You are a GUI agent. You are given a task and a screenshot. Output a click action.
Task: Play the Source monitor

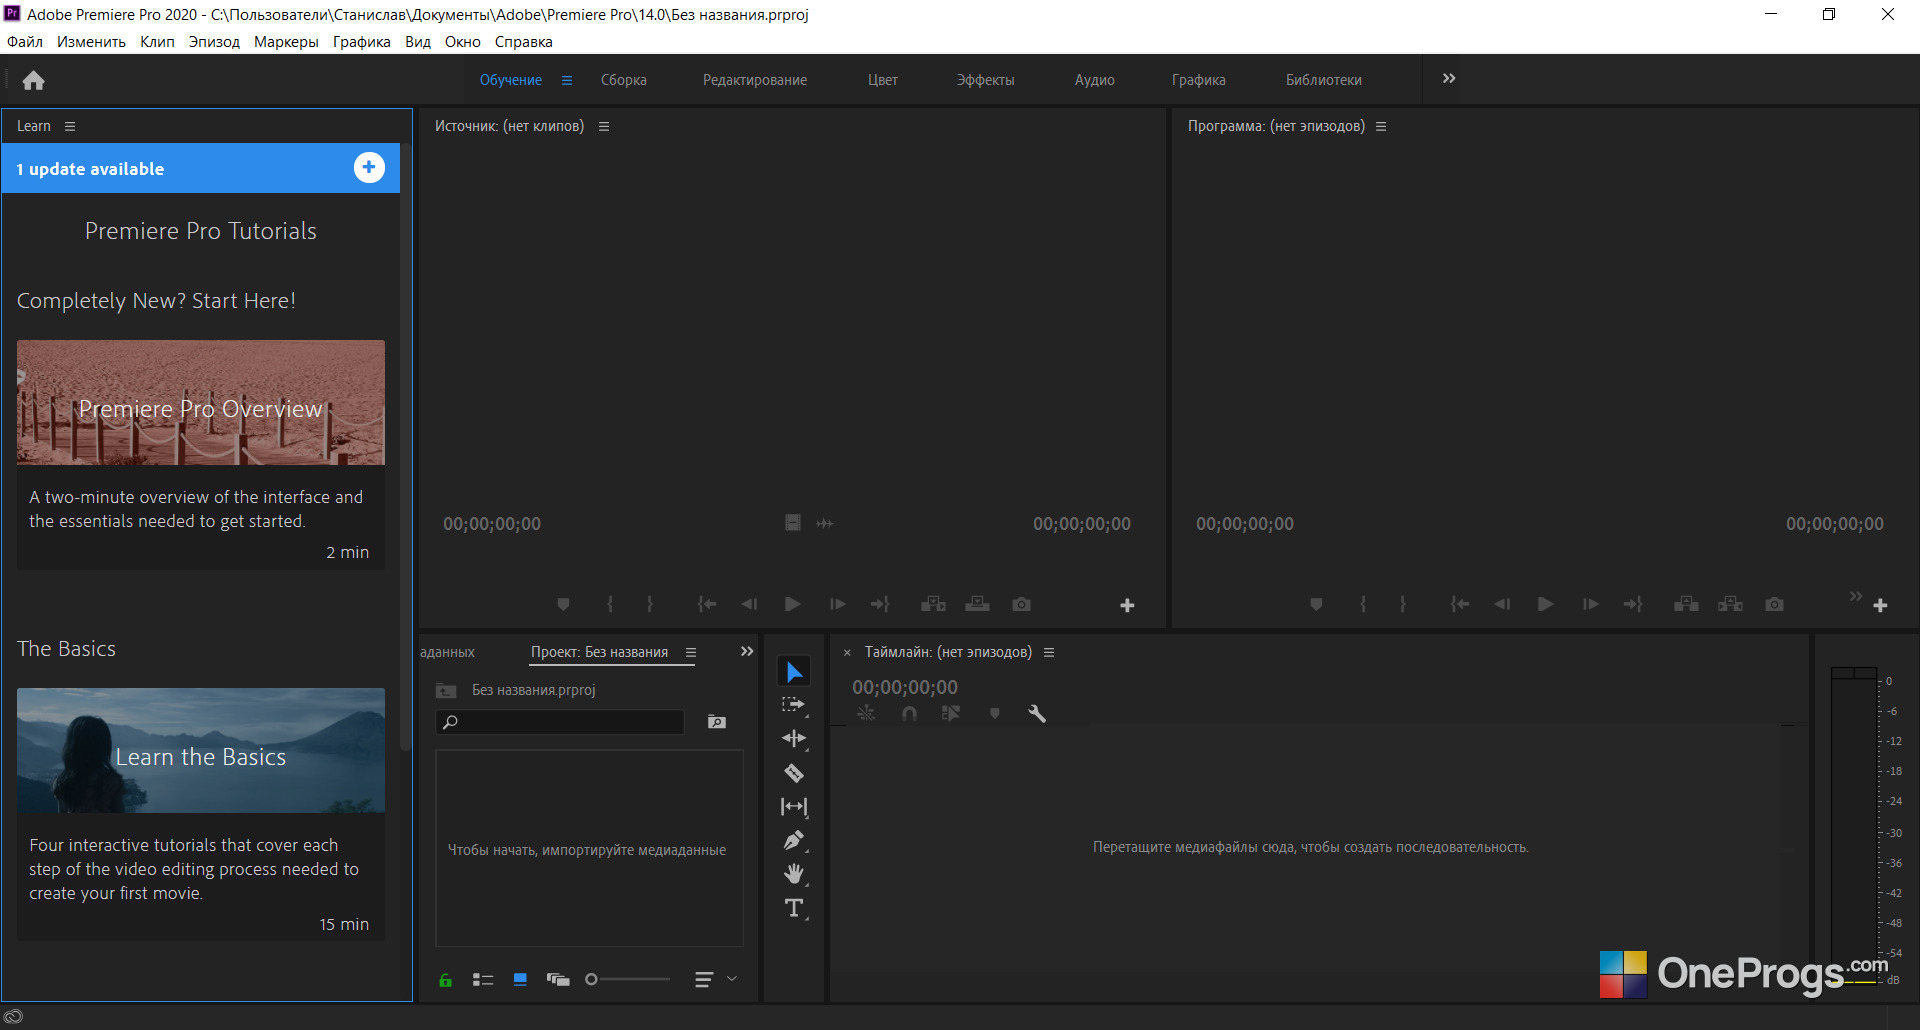coord(793,604)
